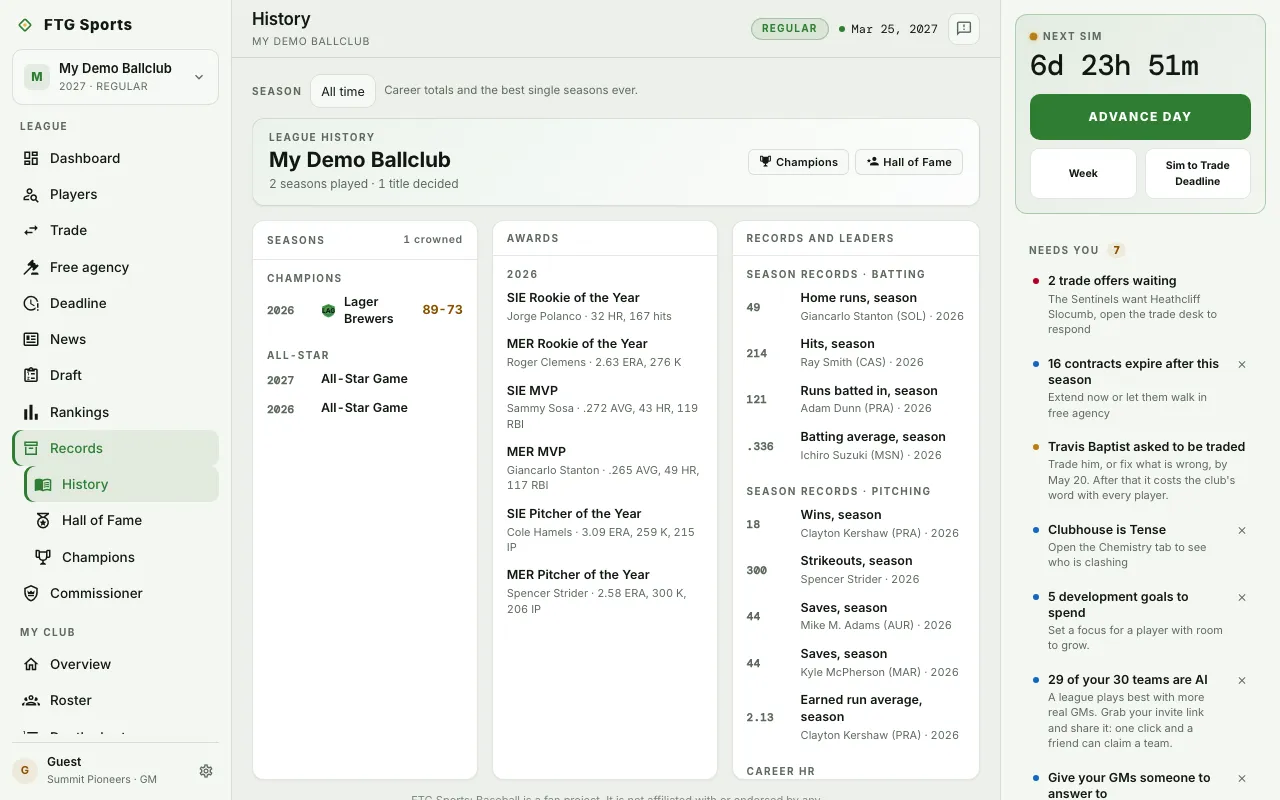The width and height of the screenshot is (1280, 800).
Task: Click the SIE MVP award entry
Action: tap(605, 407)
